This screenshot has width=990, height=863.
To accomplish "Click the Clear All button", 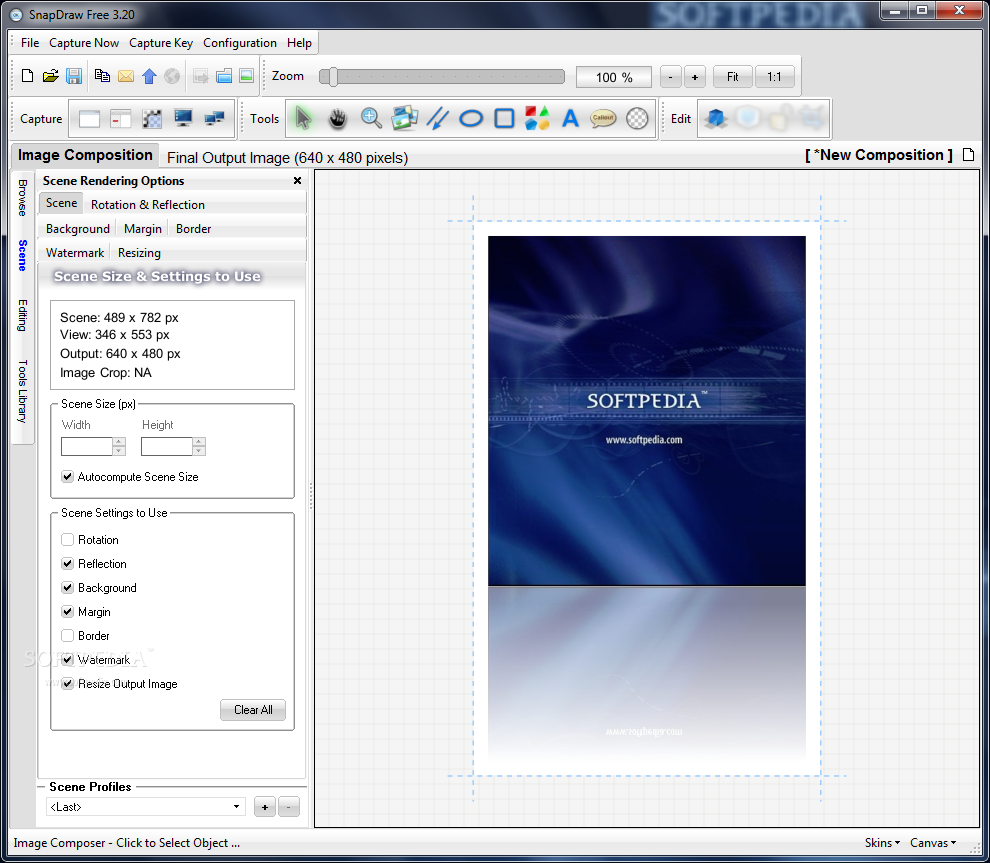I will tap(253, 710).
